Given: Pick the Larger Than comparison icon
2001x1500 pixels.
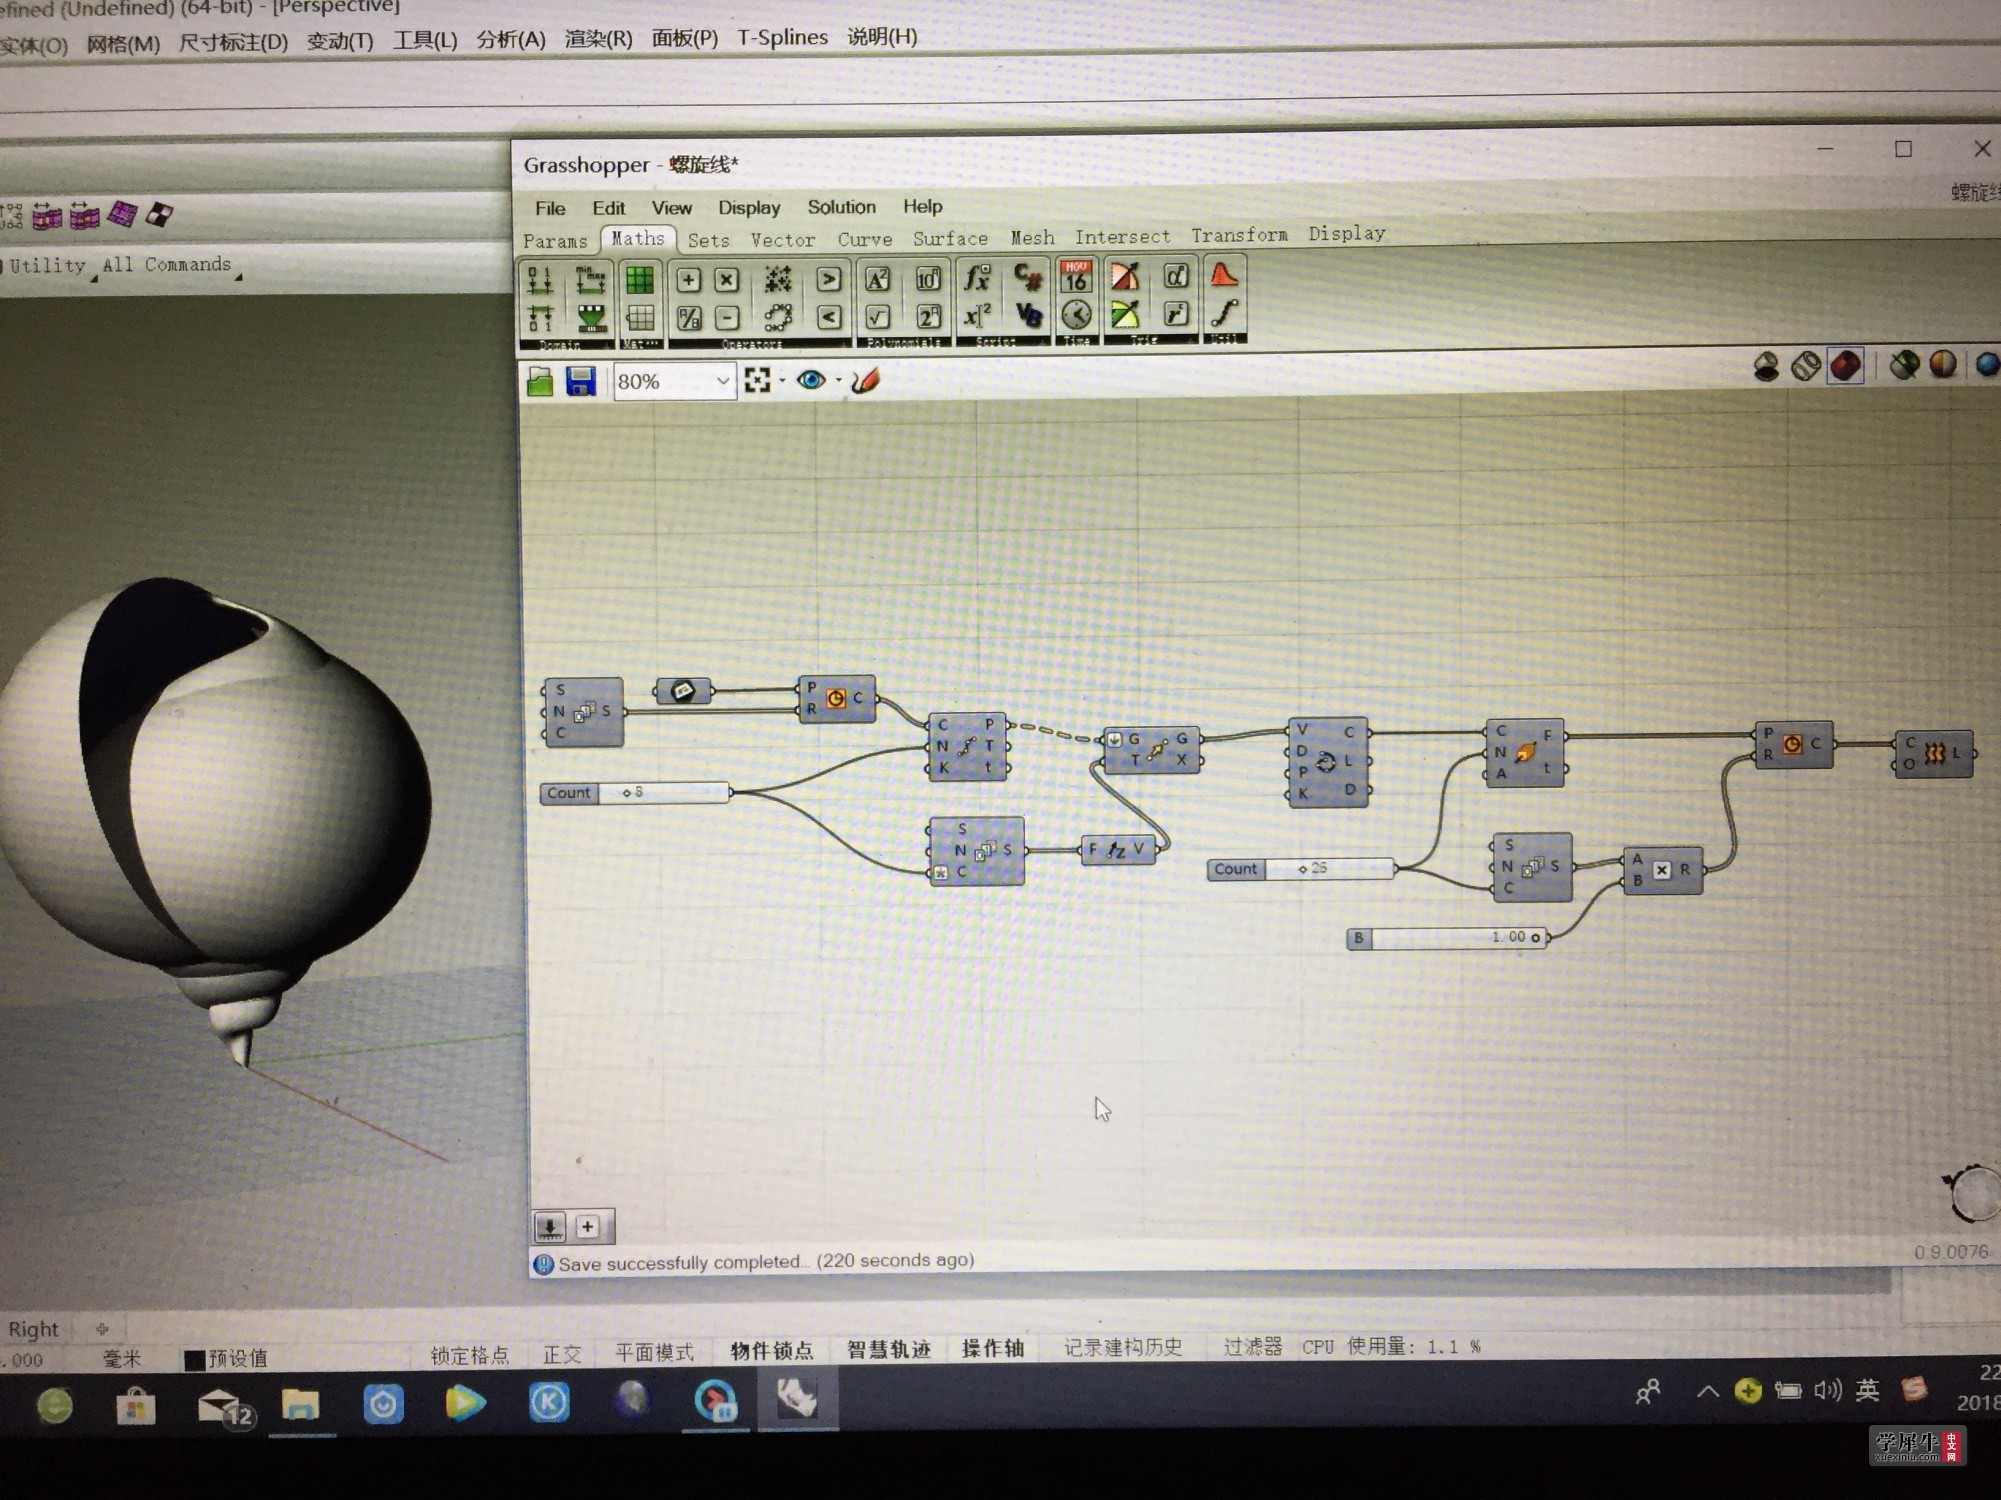Looking at the screenshot, I should (x=828, y=279).
